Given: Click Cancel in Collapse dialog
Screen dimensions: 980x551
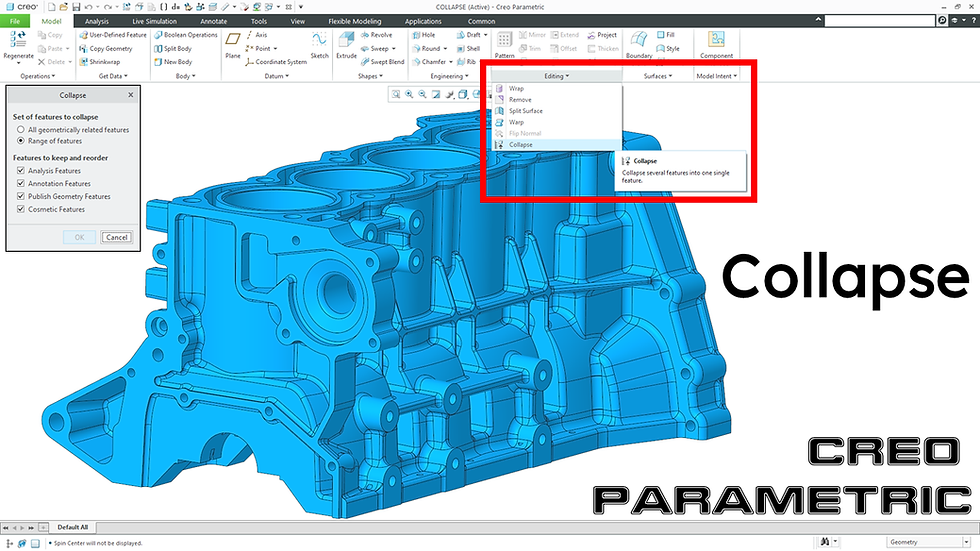Looking at the screenshot, I should click(116, 237).
